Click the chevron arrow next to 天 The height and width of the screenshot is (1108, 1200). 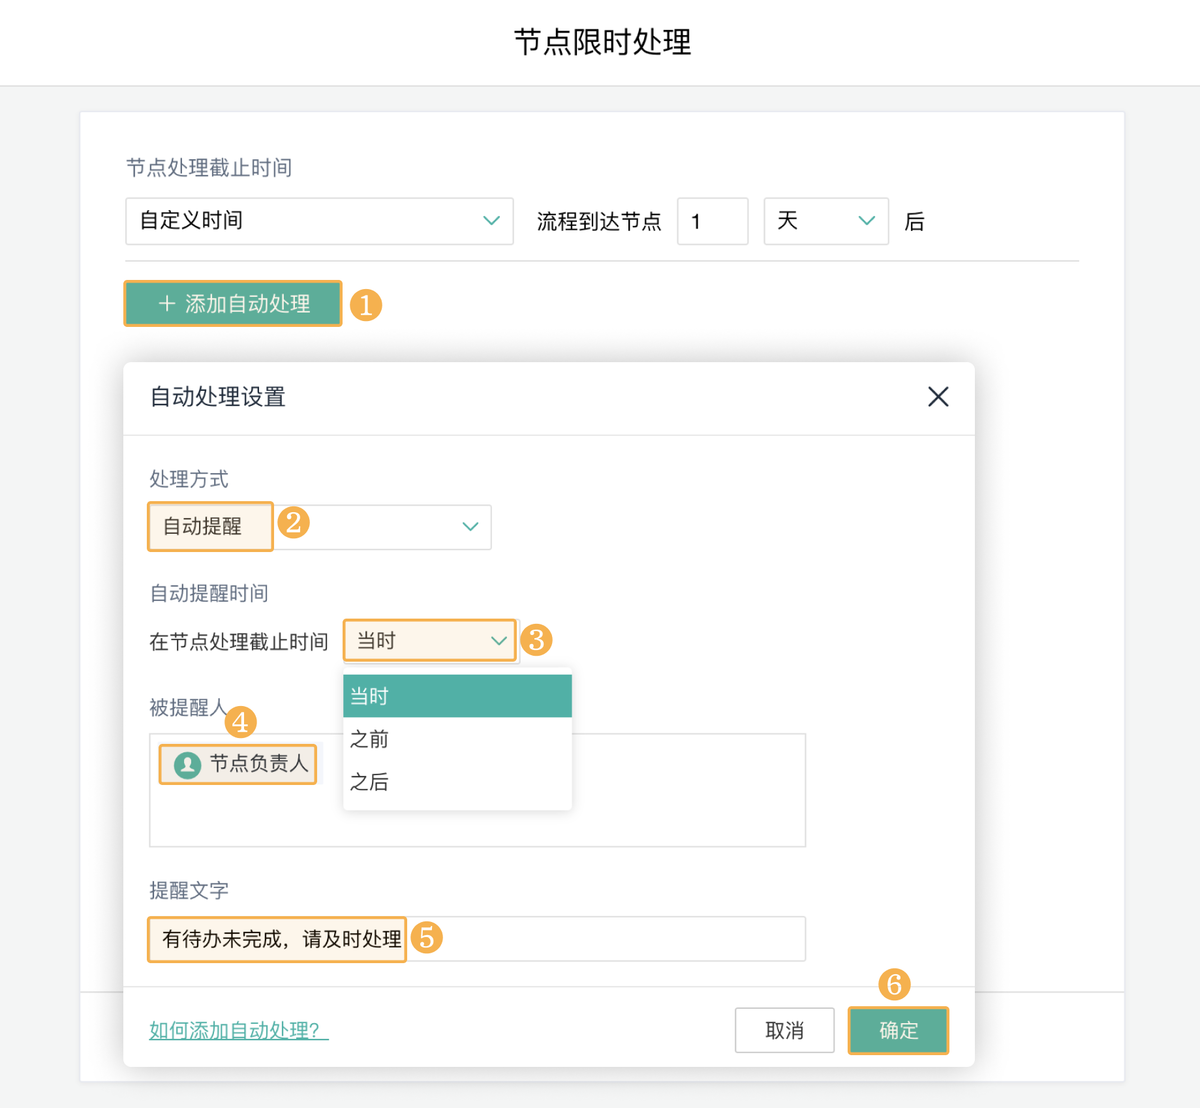[867, 221]
